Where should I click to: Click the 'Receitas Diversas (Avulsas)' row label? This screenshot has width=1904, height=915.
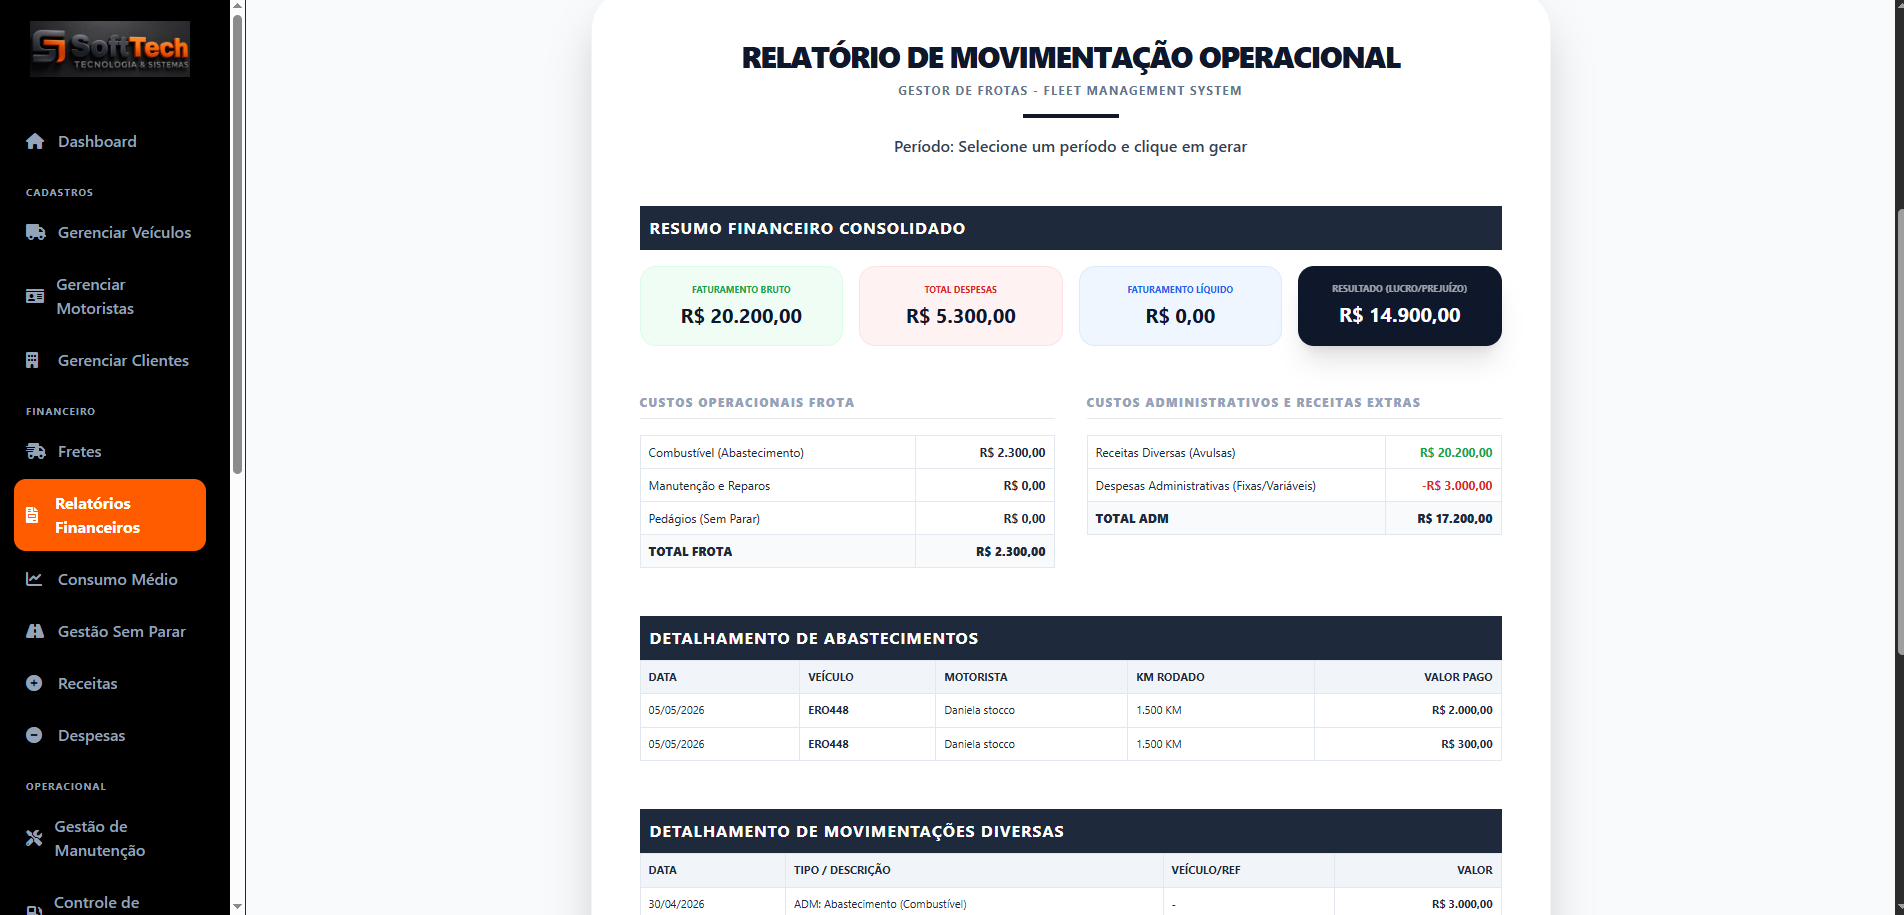click(x=1165, y=453)
